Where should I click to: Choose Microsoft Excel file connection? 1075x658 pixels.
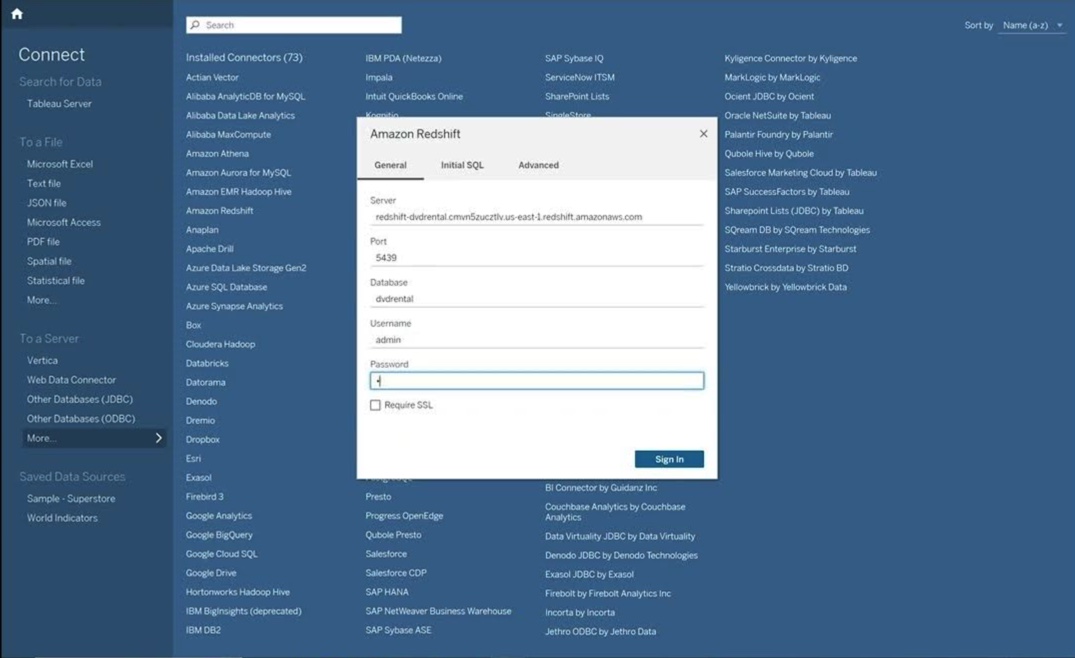tap(60, 164)
